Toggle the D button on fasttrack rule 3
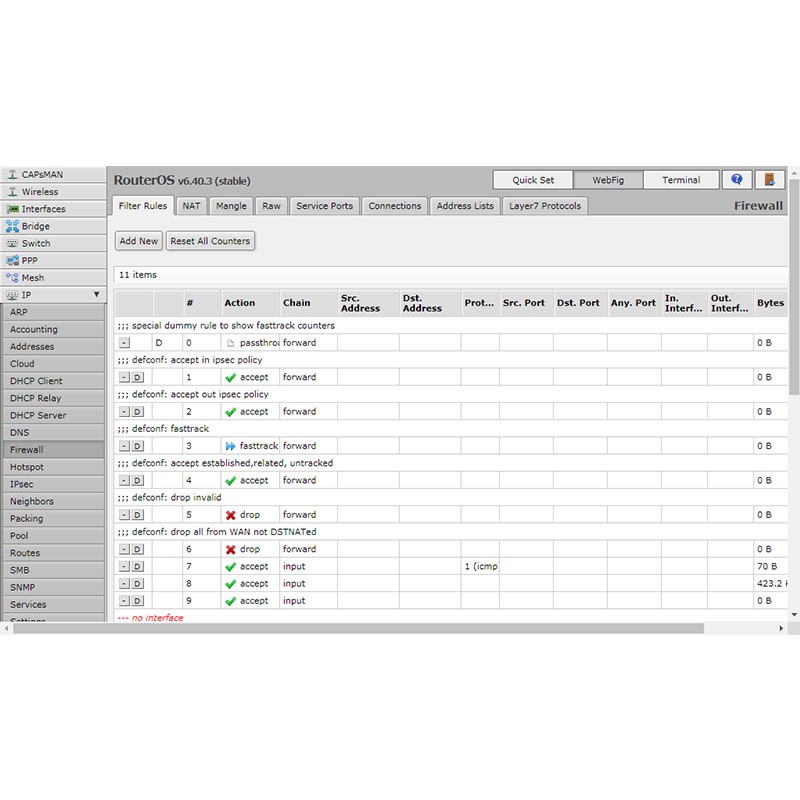The height and width of the screenshot is (800, 800). click(x=138, y=446)
